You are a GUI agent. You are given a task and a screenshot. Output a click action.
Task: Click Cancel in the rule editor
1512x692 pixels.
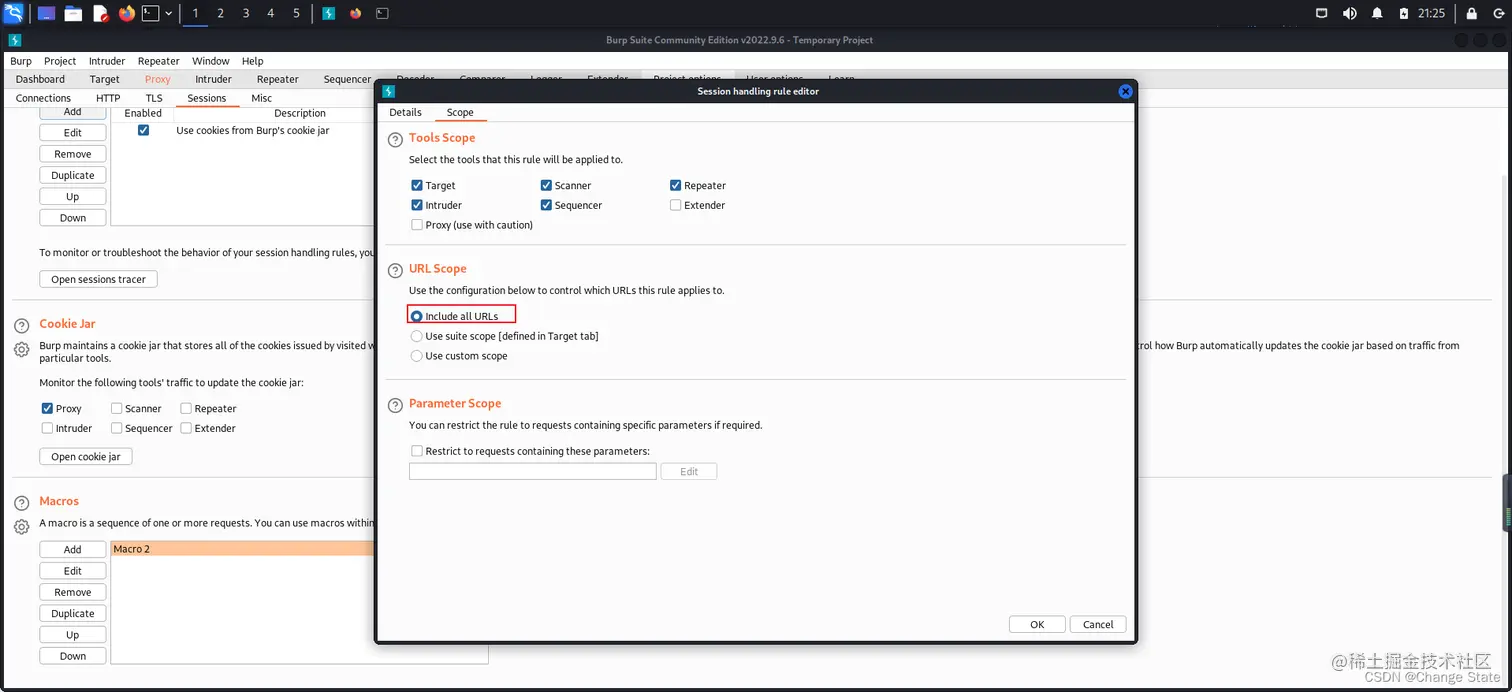coord(1098,624)
